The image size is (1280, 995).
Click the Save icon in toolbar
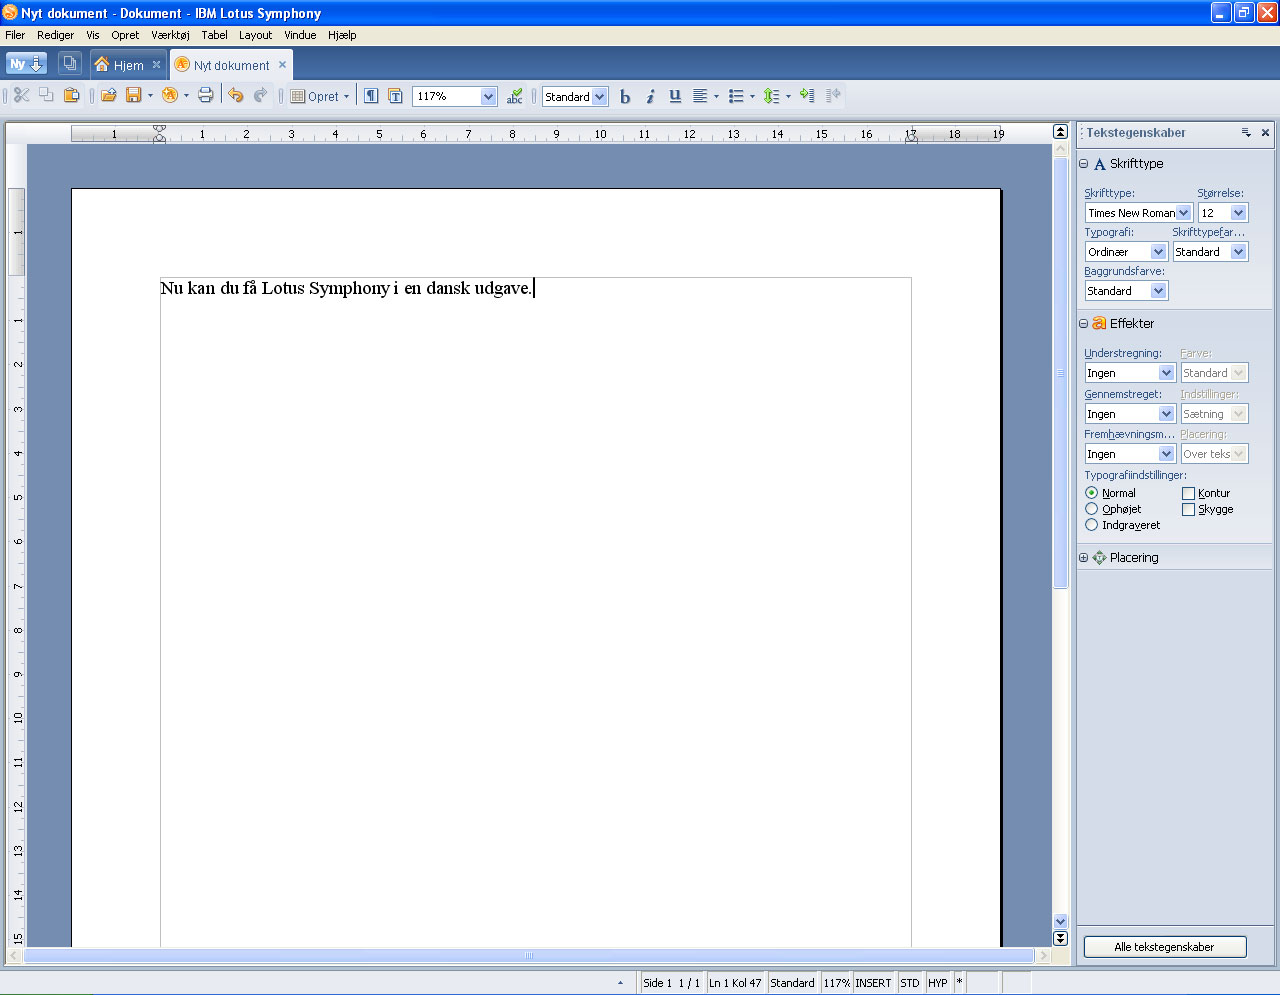[133, 96]
